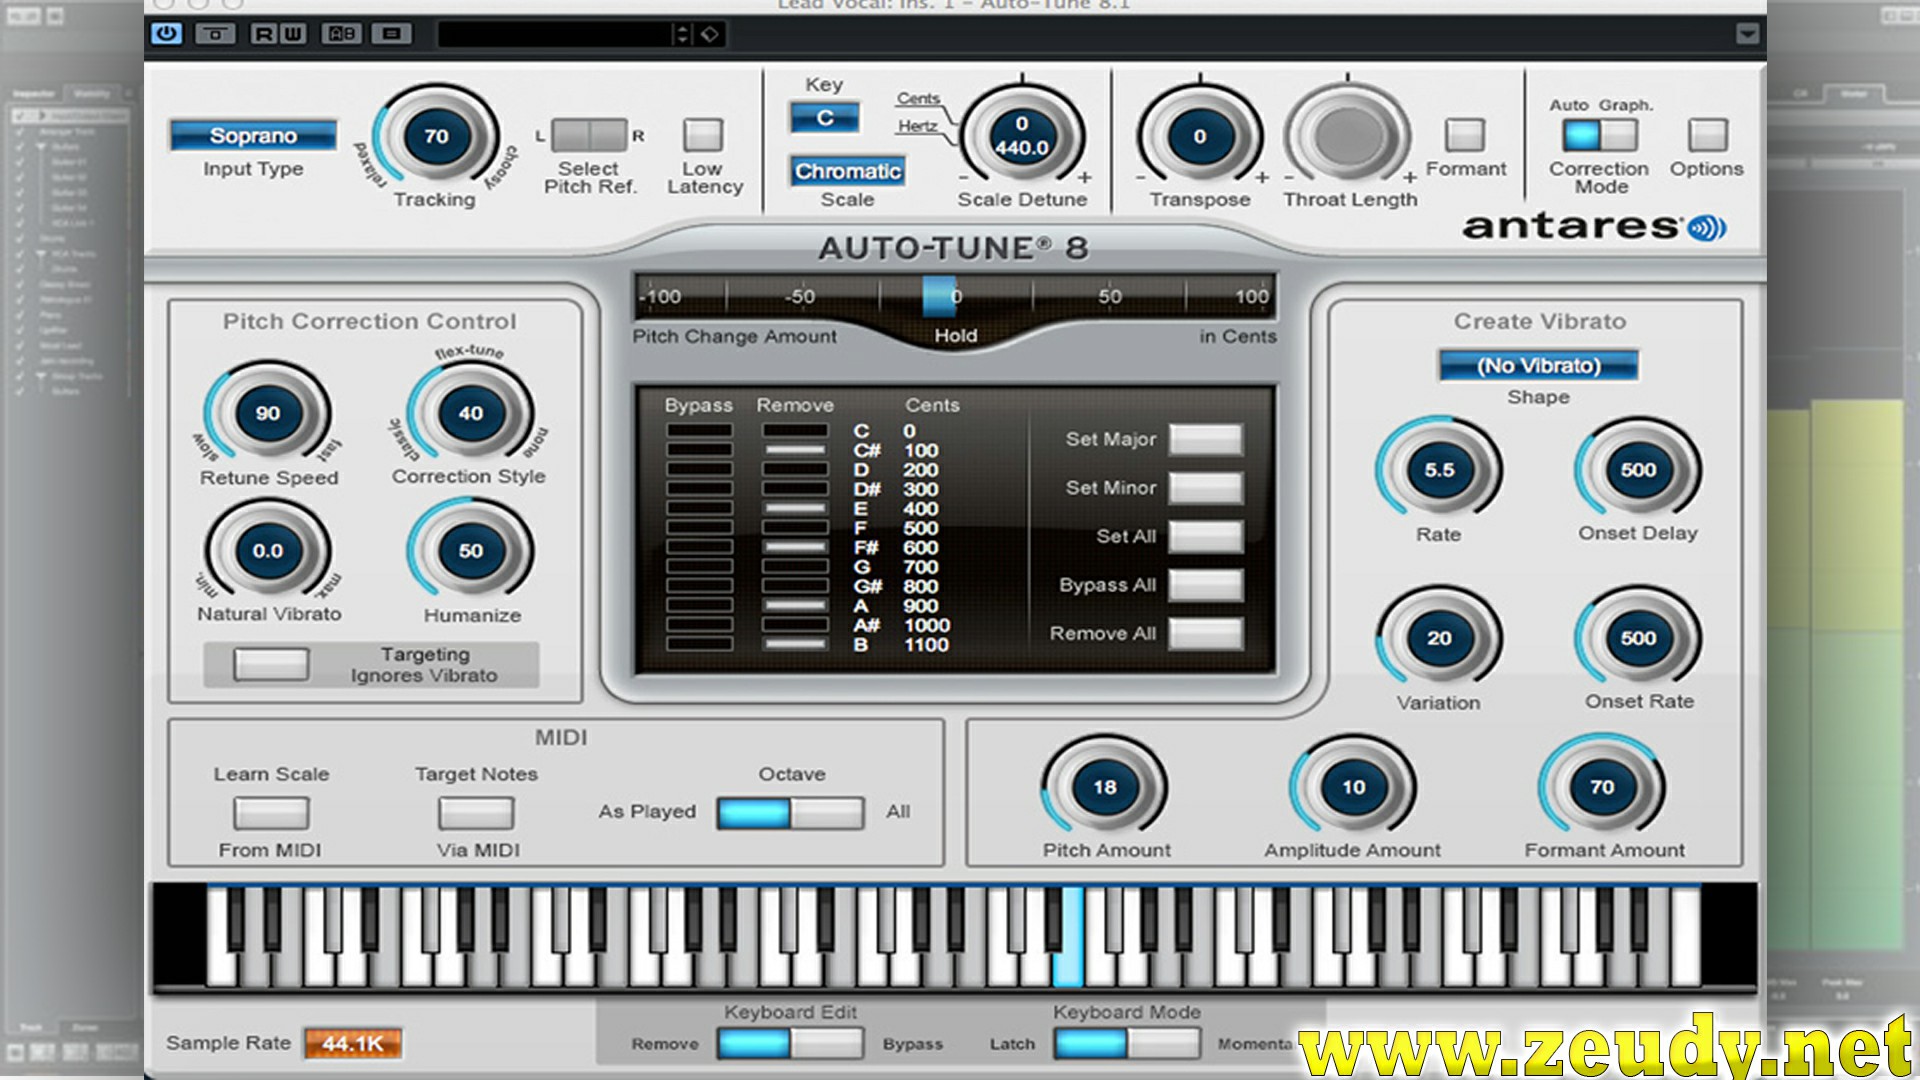Click the Bypass All button
The image size is (1920, 1080).
click(1204, 585)
